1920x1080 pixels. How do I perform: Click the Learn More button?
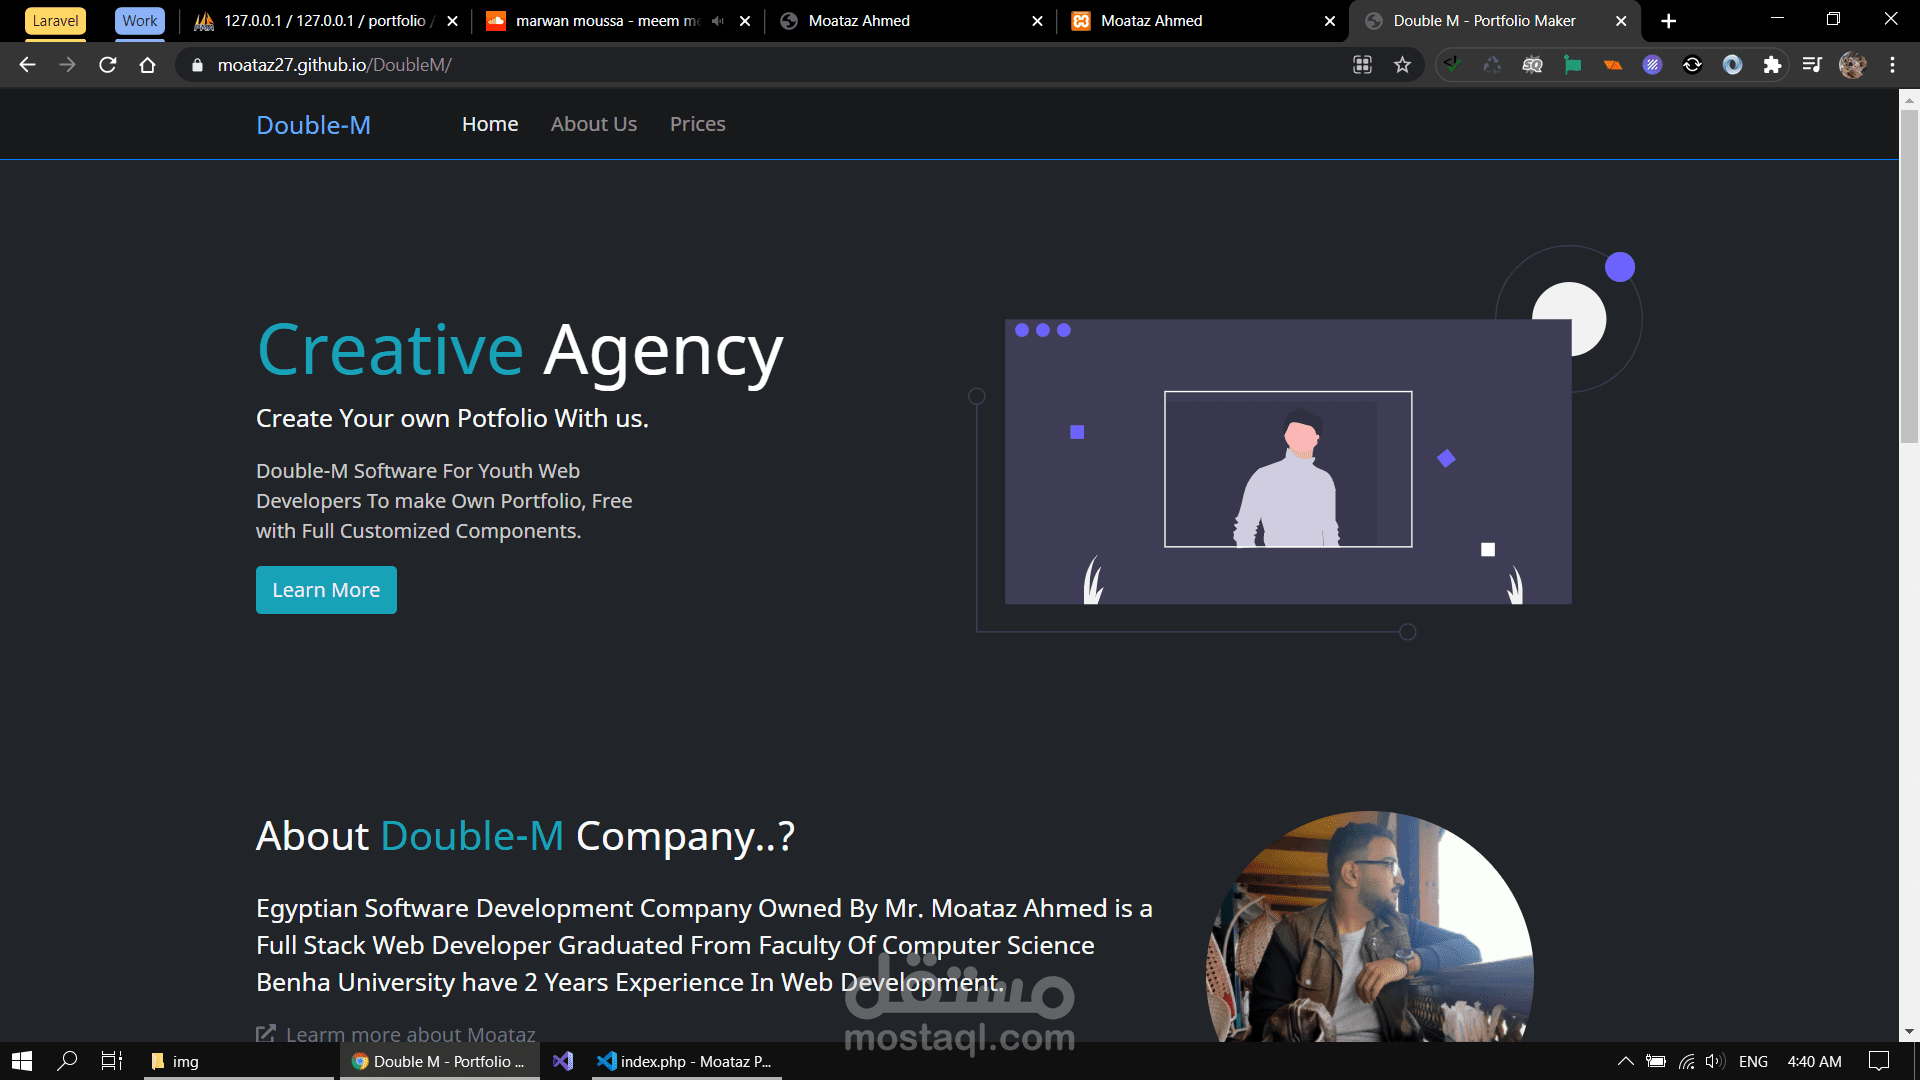(x=326, y=590)
